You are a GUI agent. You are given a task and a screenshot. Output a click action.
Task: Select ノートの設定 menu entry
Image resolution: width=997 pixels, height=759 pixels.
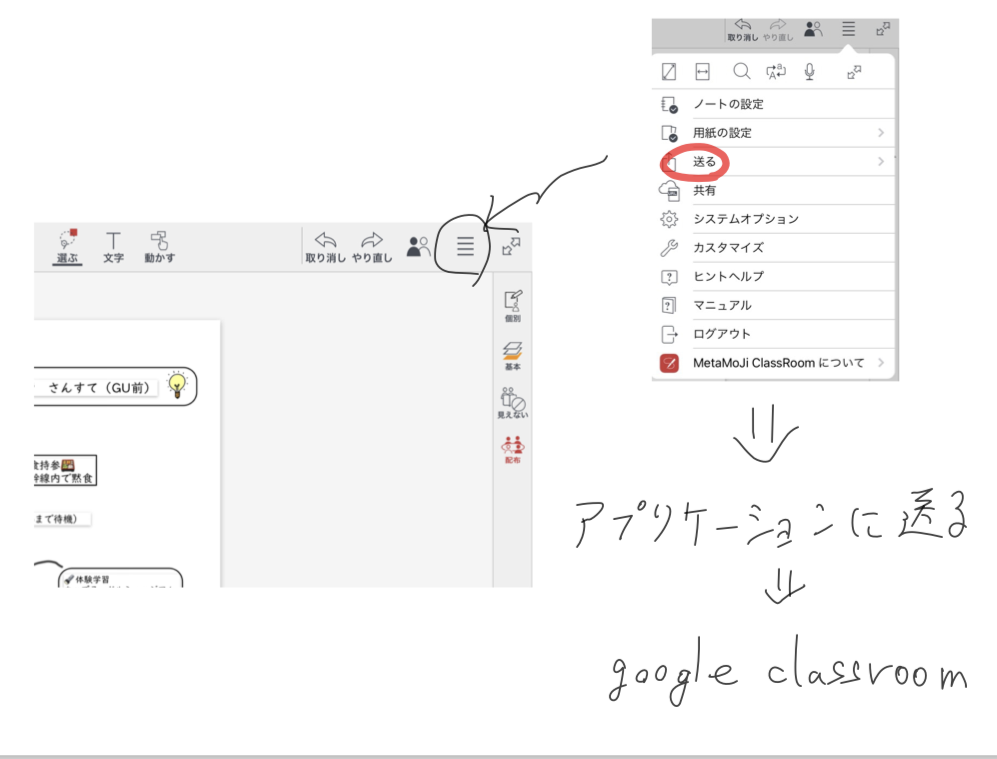pyautogui.click(x=728, y=104)
